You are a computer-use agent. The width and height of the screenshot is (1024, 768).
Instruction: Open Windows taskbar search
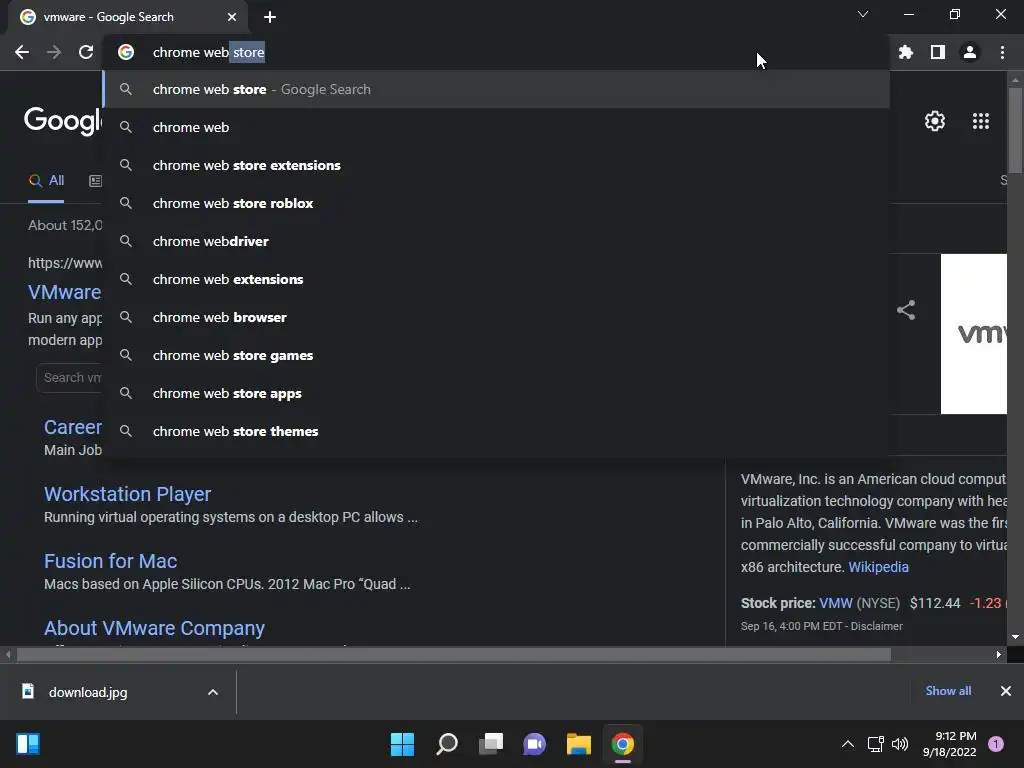click(x=447, y=744)
